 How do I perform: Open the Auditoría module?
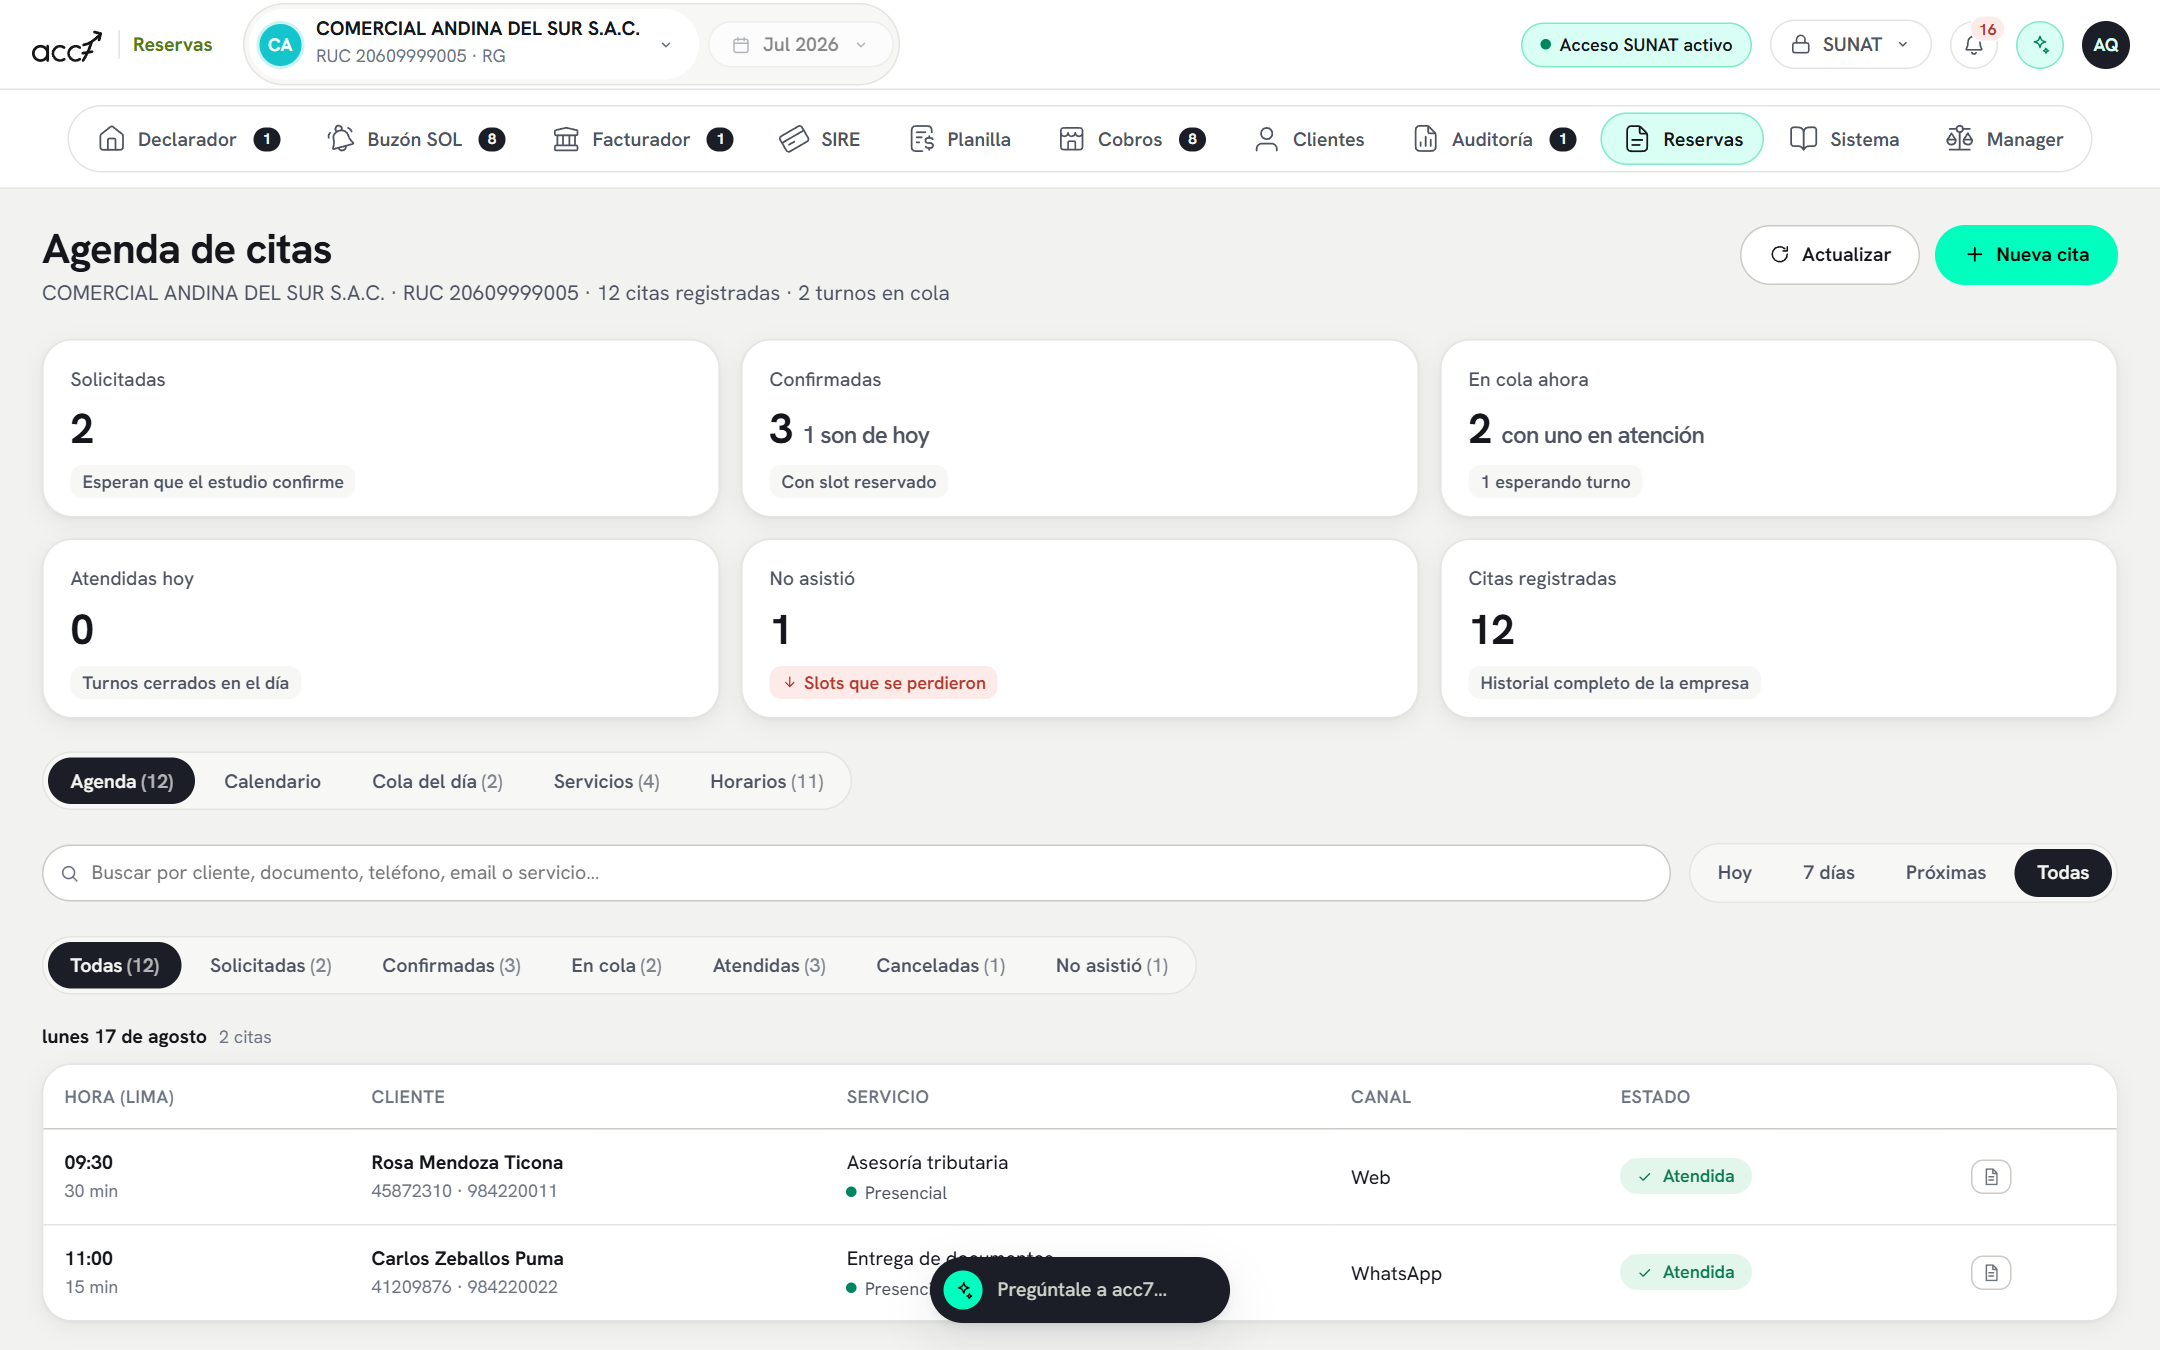pos(1494,139)
